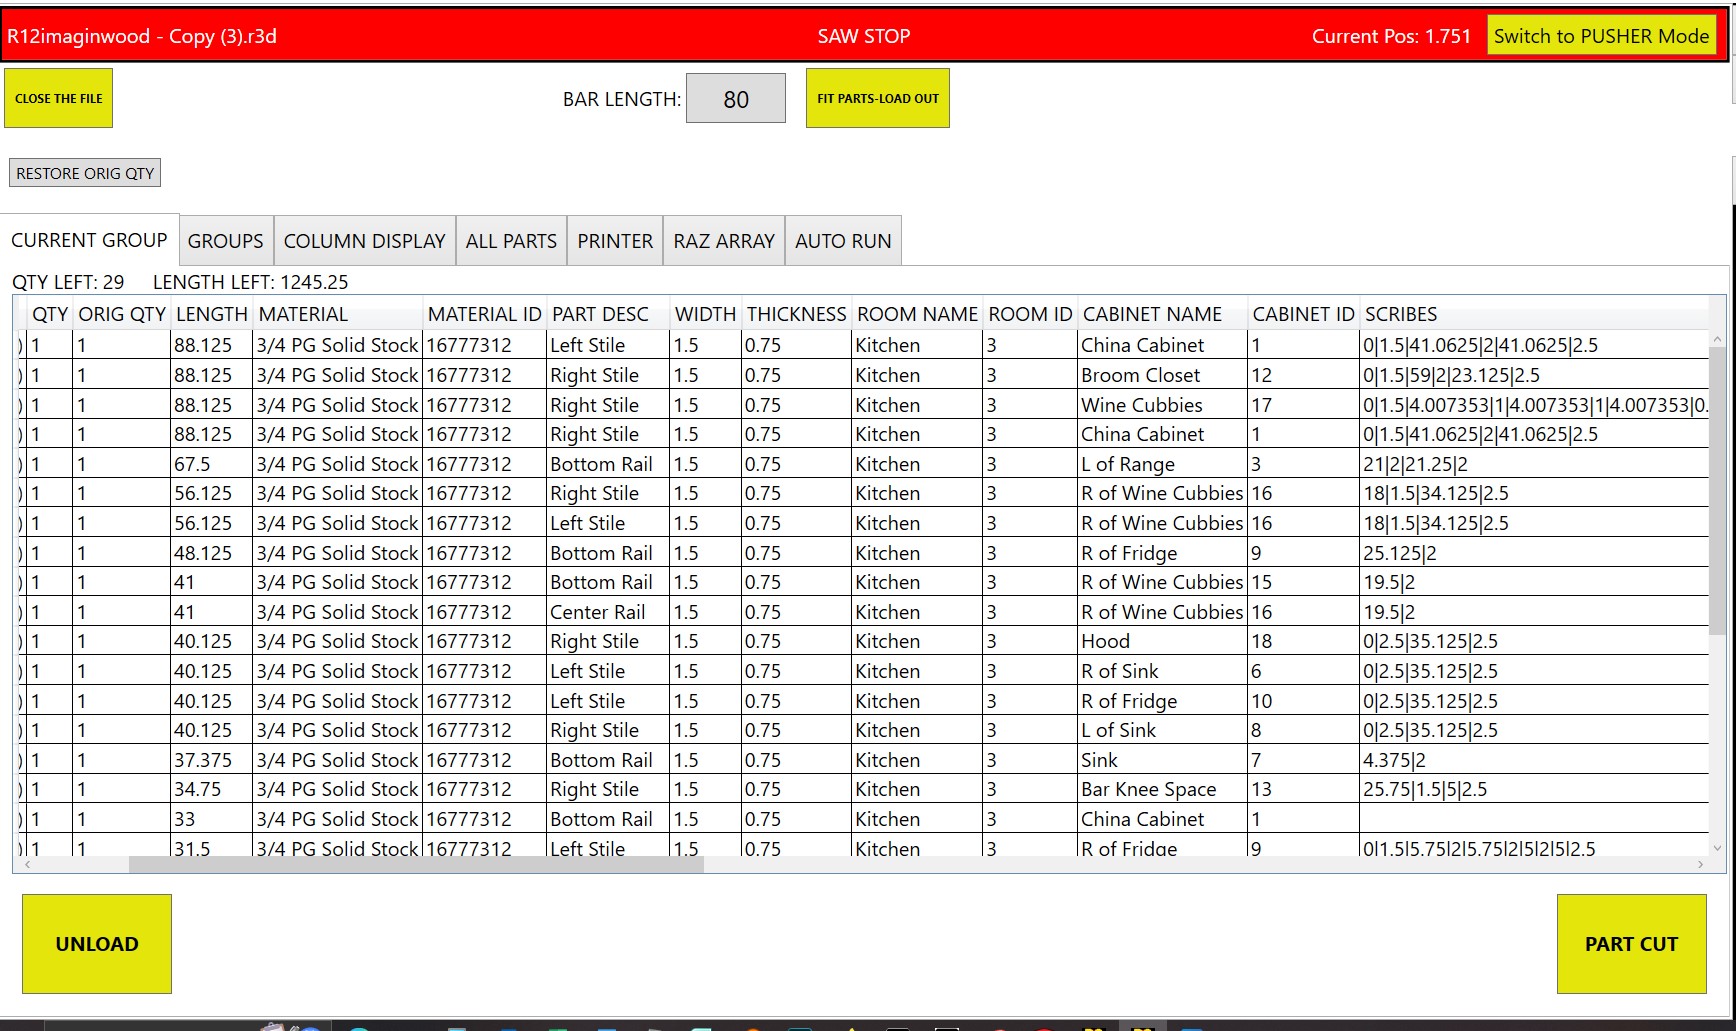Open the GROUPS tab

tap(226, 241)
